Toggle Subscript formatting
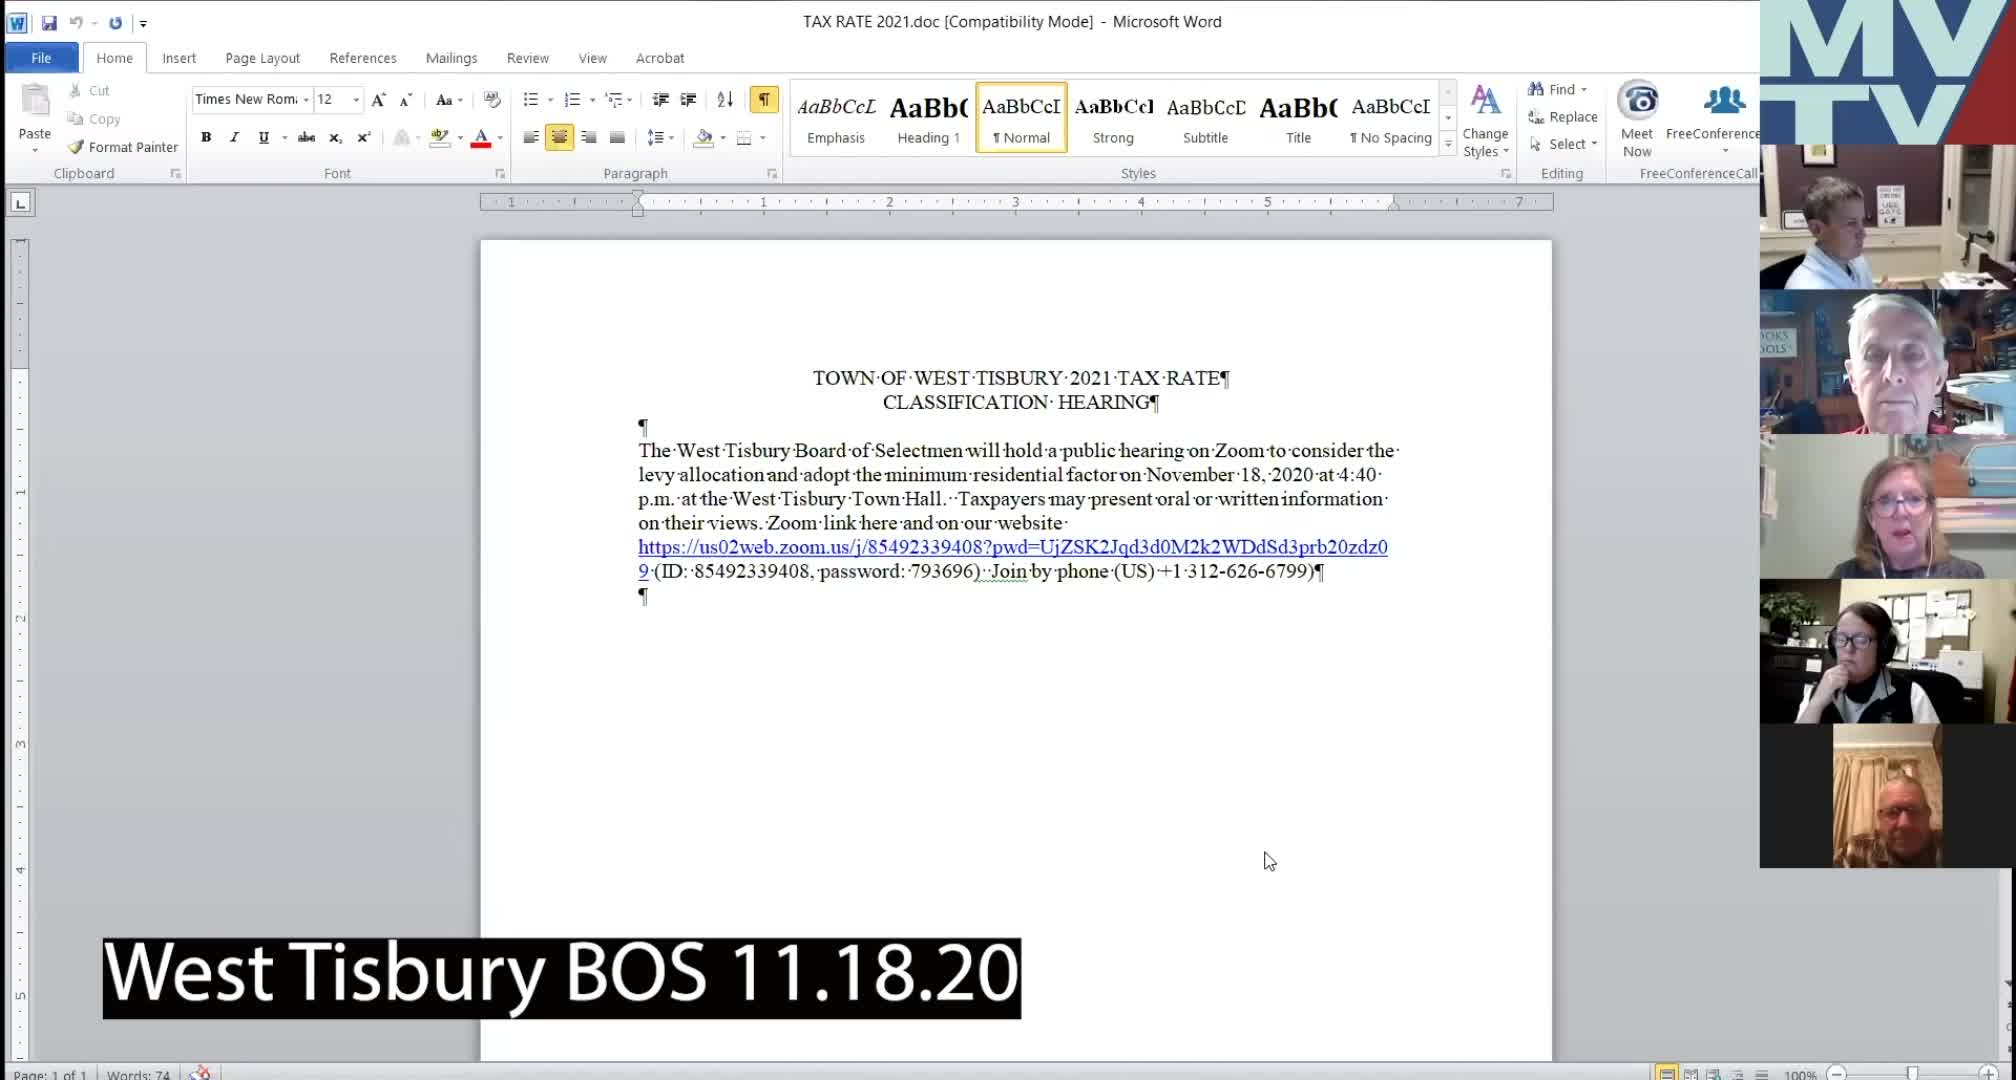 point(336,137)
